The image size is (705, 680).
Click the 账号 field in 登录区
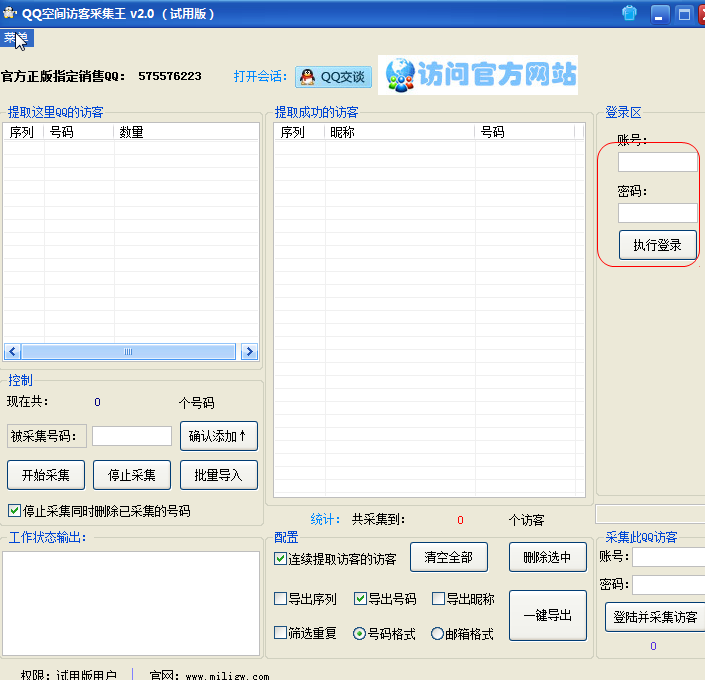point(657,162)
